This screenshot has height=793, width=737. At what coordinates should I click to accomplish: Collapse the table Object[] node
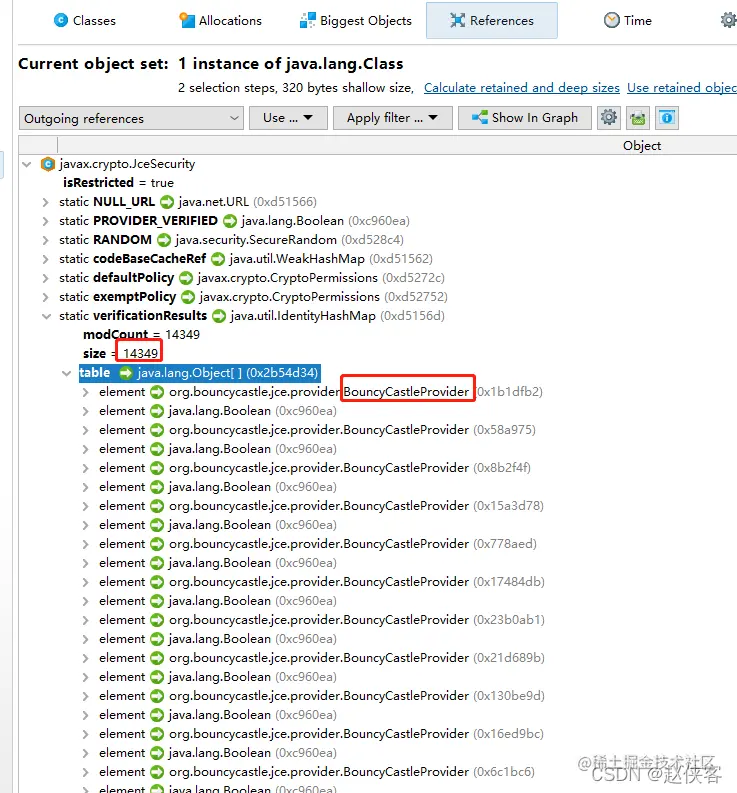(66, 373)
